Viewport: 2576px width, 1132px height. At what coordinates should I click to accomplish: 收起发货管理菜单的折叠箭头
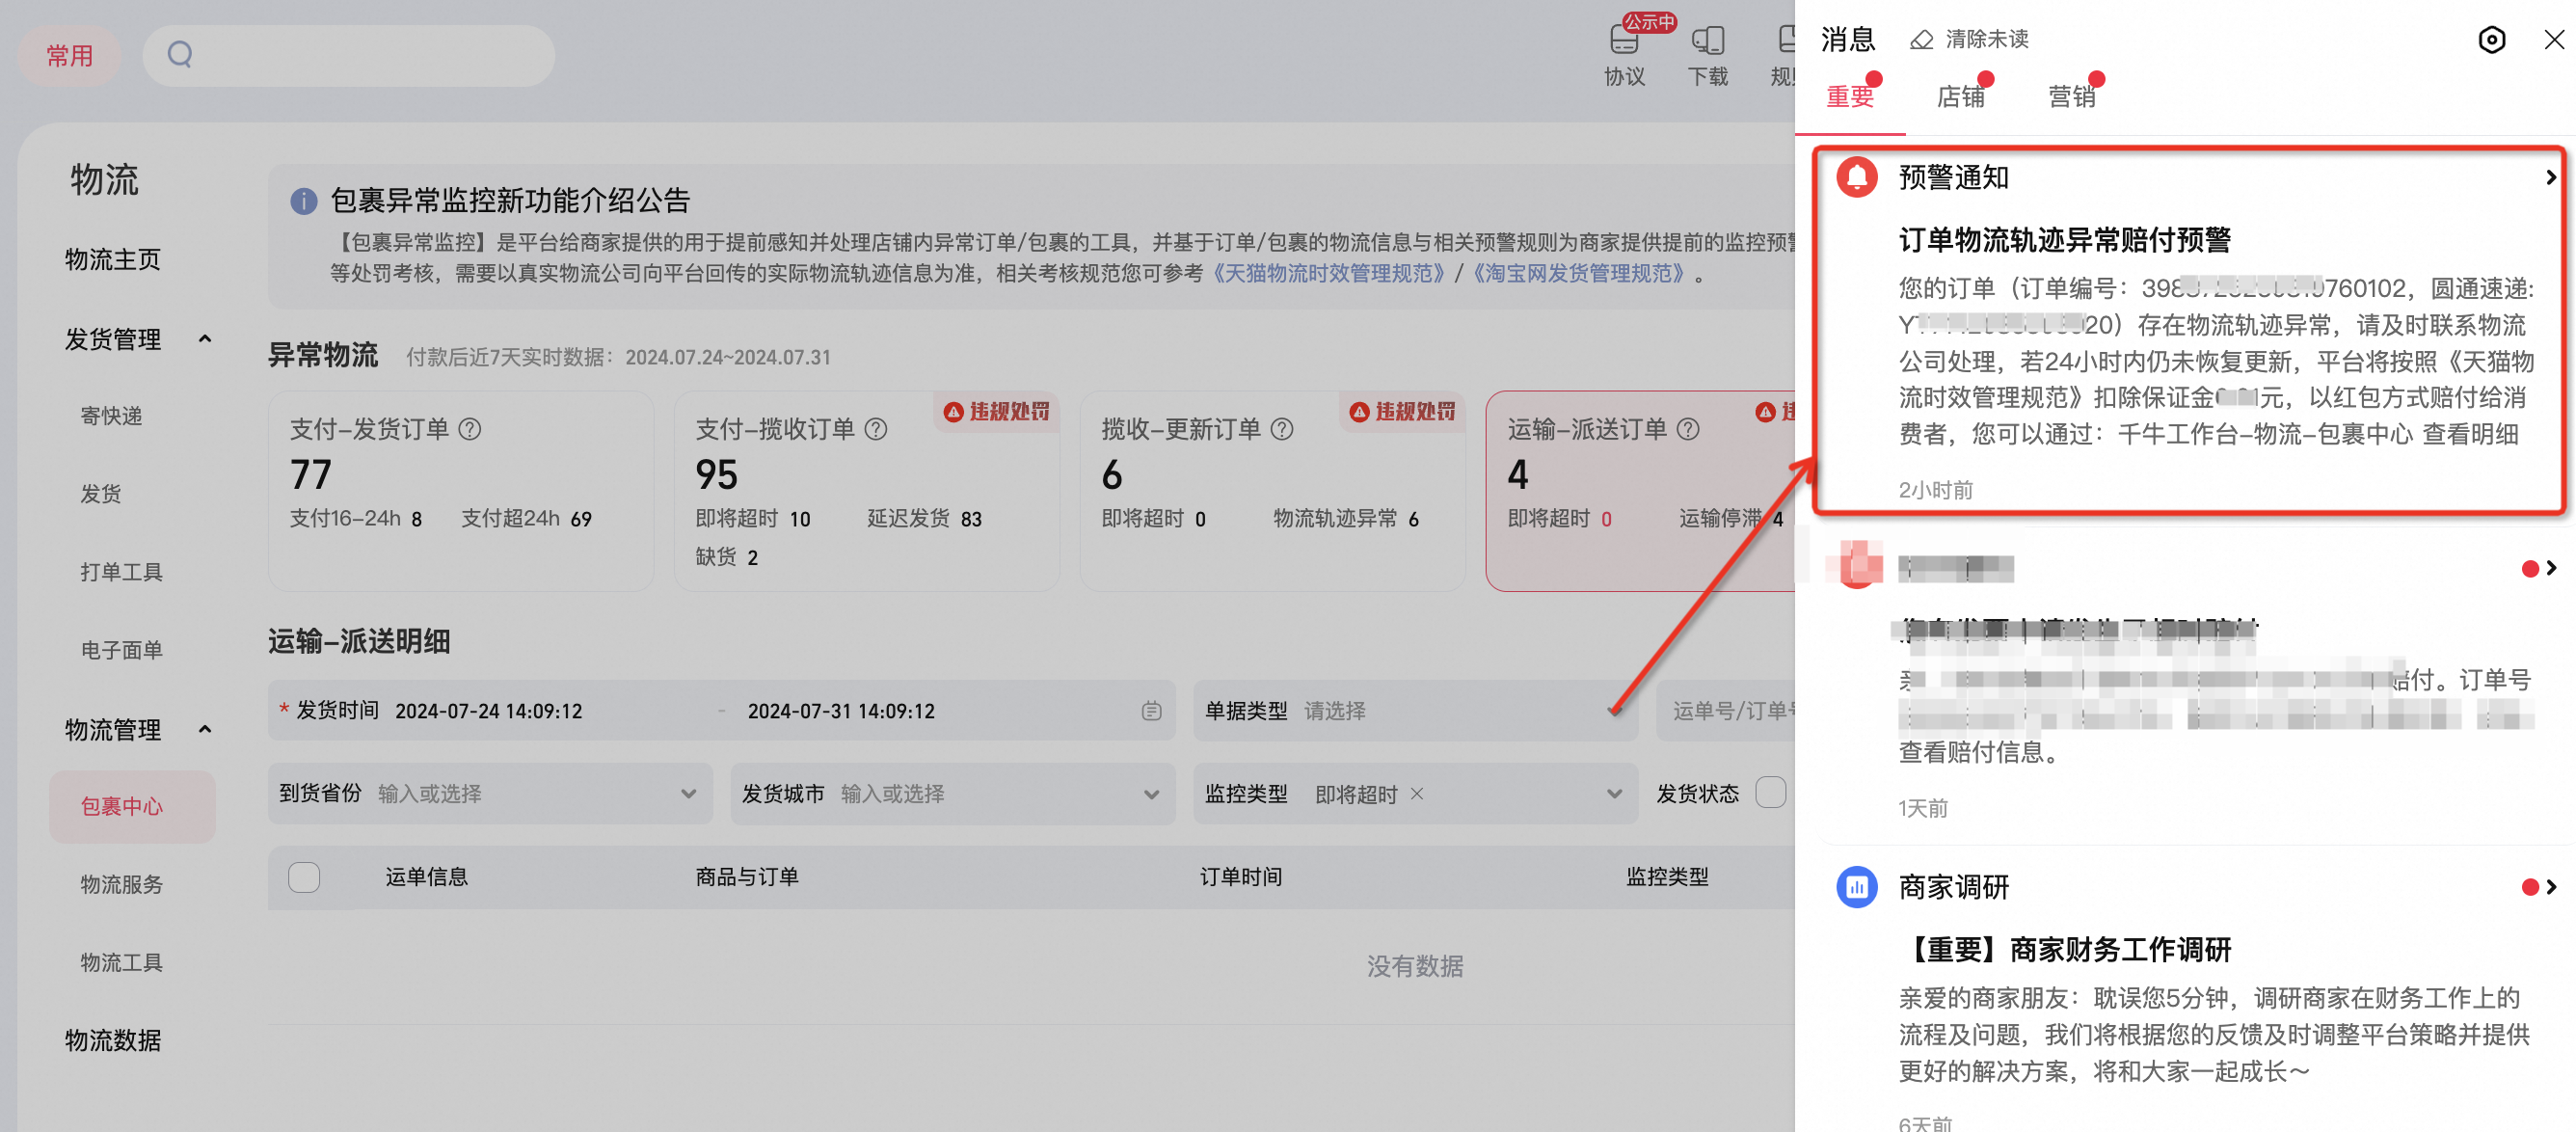[205, 339]
